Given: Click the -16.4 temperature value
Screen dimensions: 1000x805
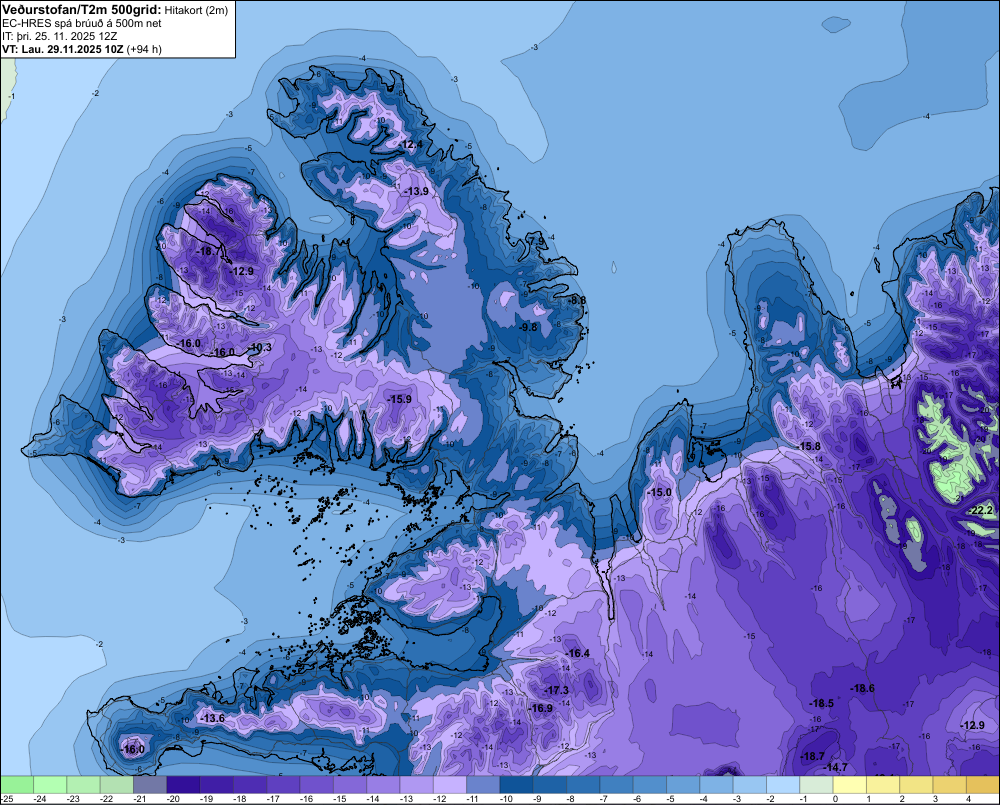Looking at the screenshot, I should click(x=578, y=653).
